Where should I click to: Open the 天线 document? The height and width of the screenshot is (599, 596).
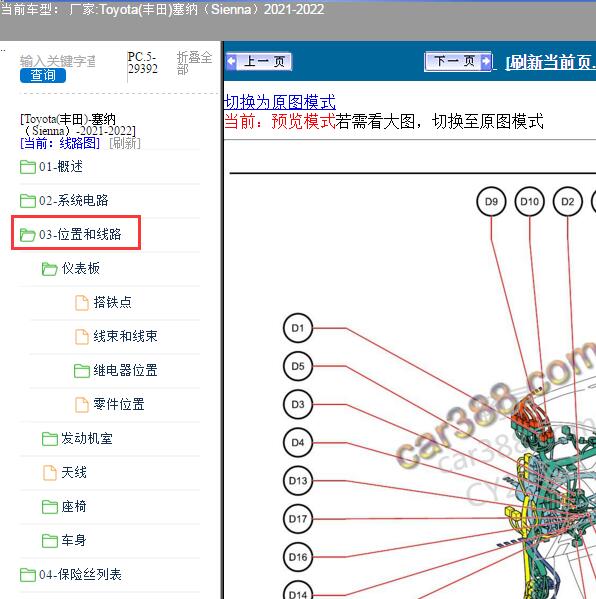(x=74, y=473)
